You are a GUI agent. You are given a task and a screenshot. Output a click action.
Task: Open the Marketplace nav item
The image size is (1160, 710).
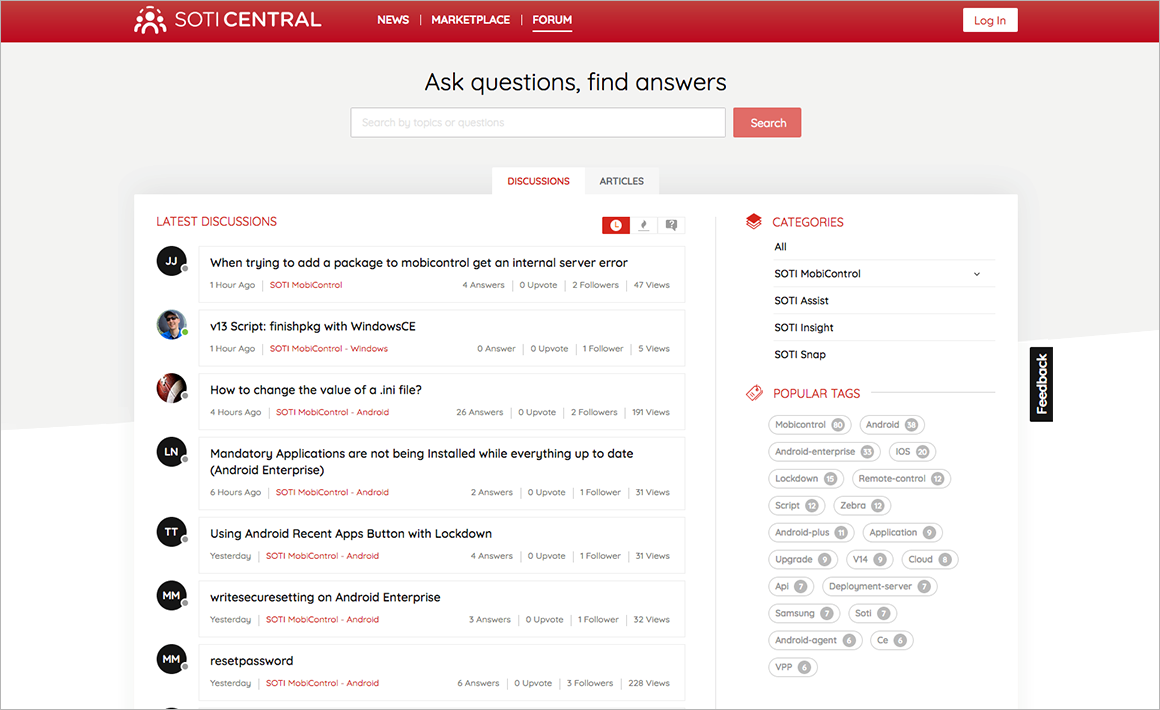[471, 20]
